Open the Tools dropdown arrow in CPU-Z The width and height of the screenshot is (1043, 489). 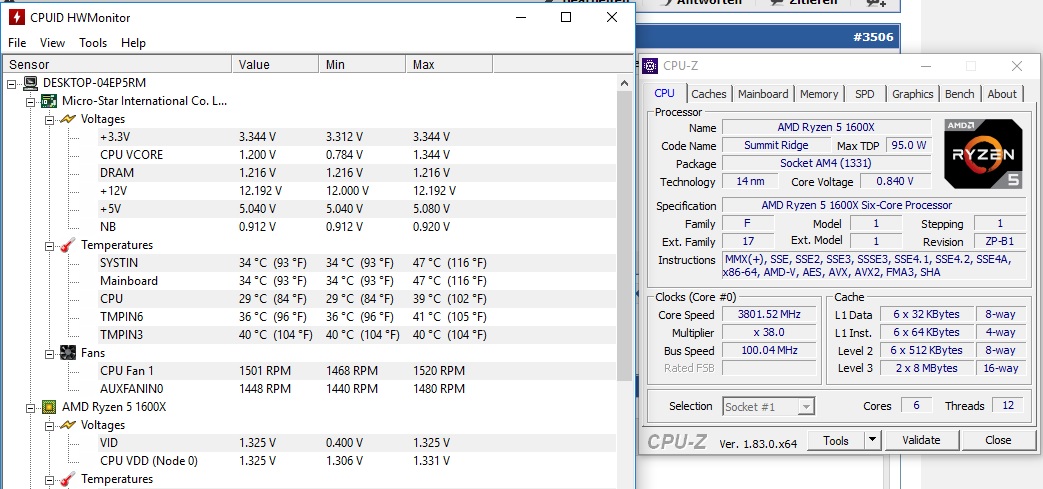(x=872, y=440)
